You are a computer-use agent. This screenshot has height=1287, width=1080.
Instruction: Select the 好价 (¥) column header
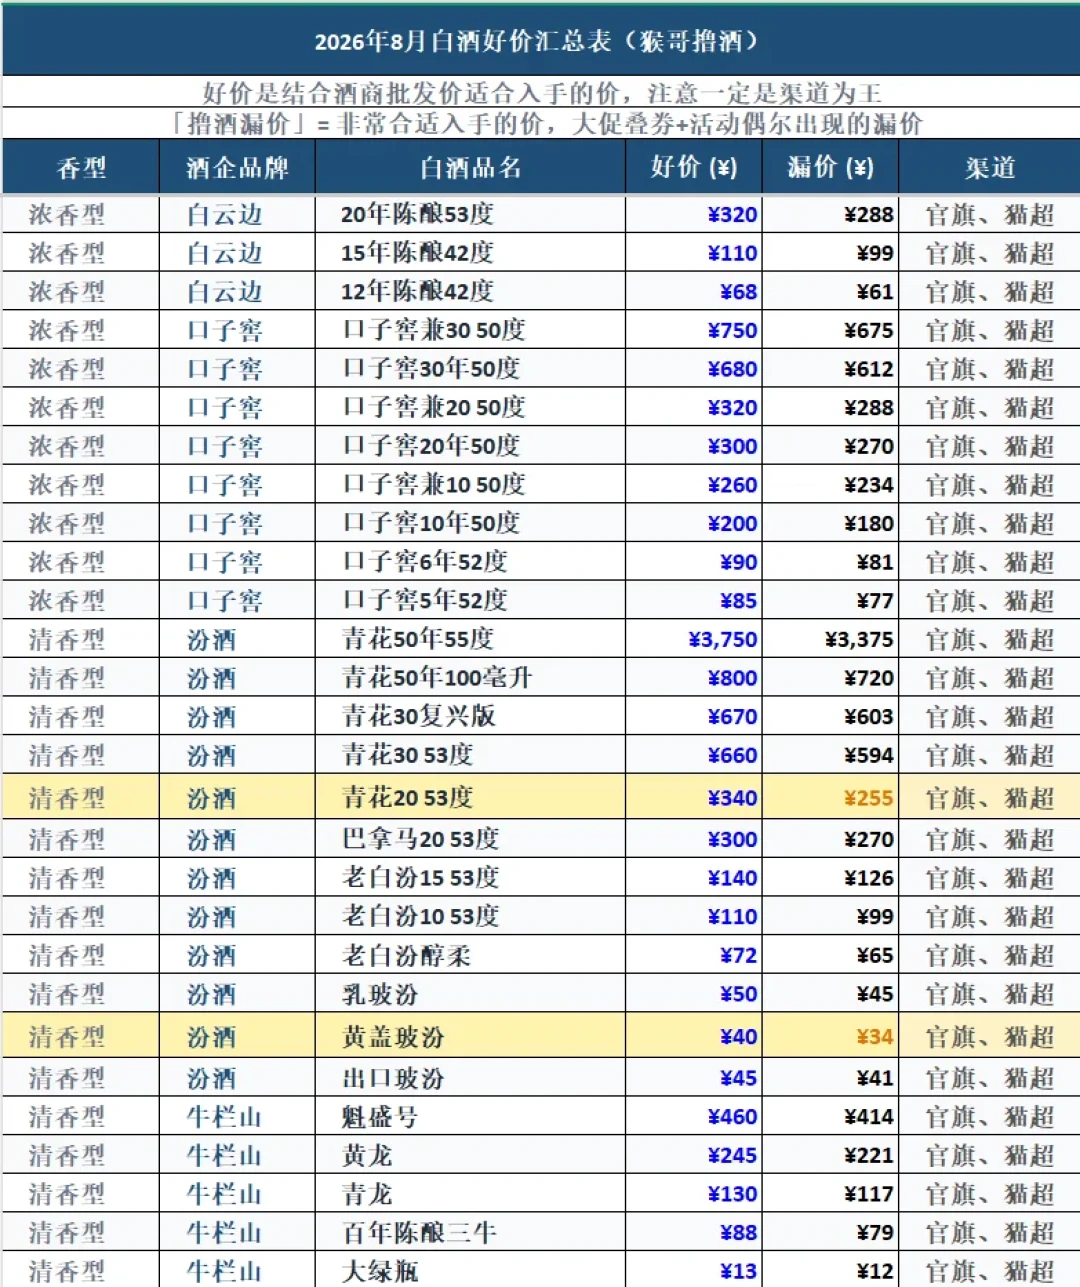coord(693,167)
